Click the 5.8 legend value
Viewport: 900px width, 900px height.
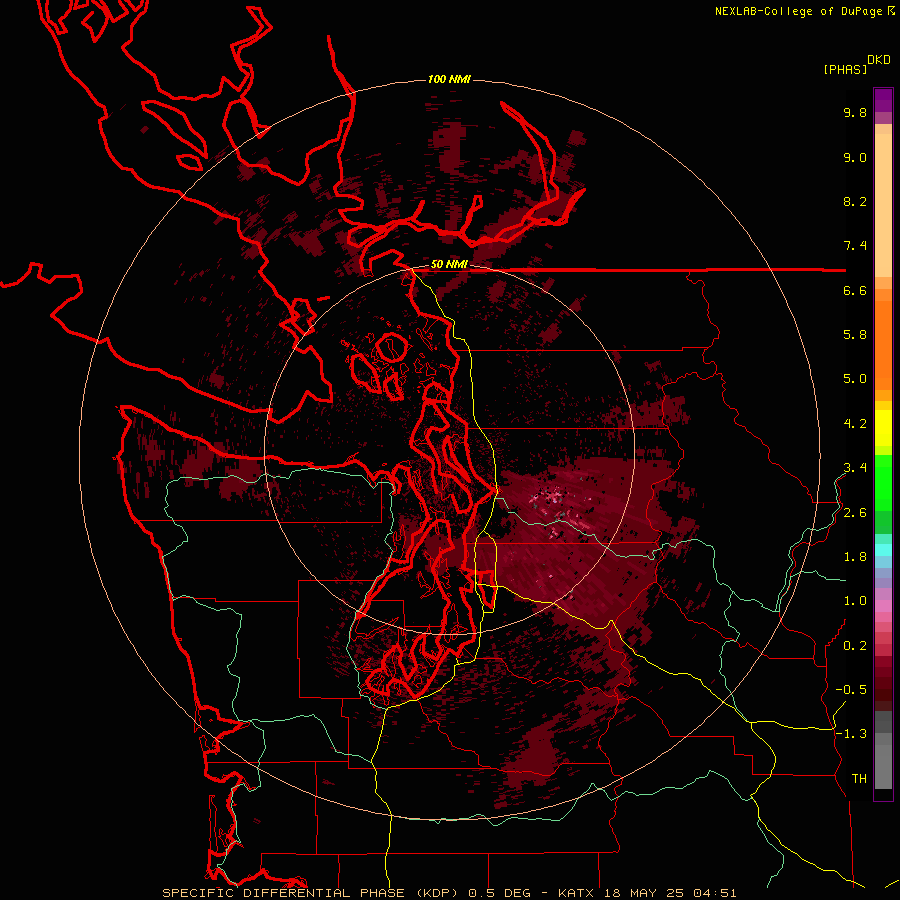pos(855,335)
